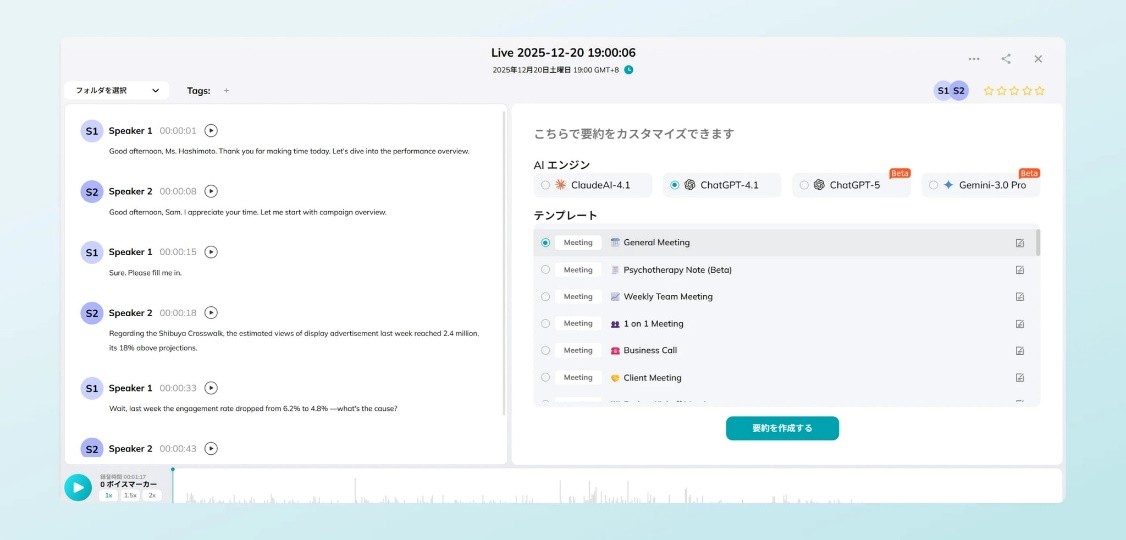This screenshot has height=540, width=1126.
Task: Open the フォルダを選択 folder dropdown
Action: click(x=117, y=91)
